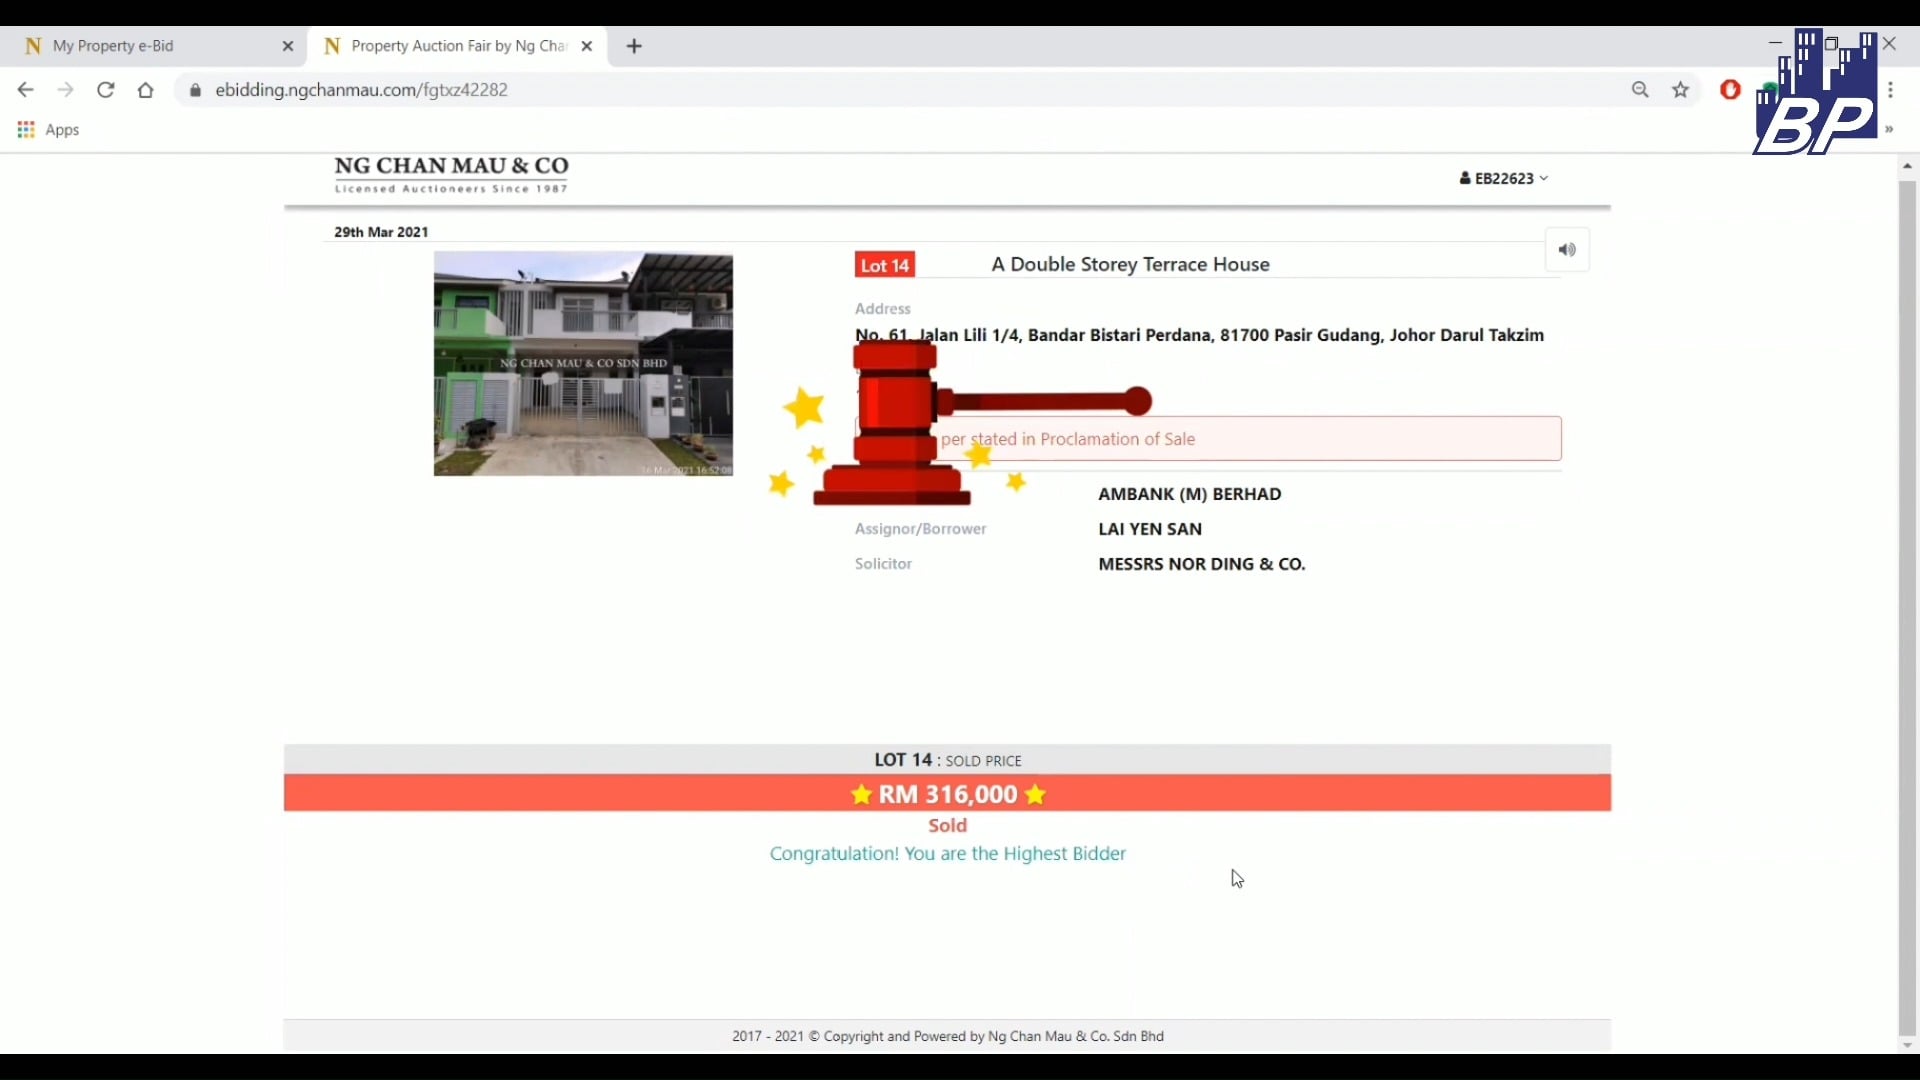
Task: Click the borrower name LAI YEN SAN
Action: (x=1150, y=529)
